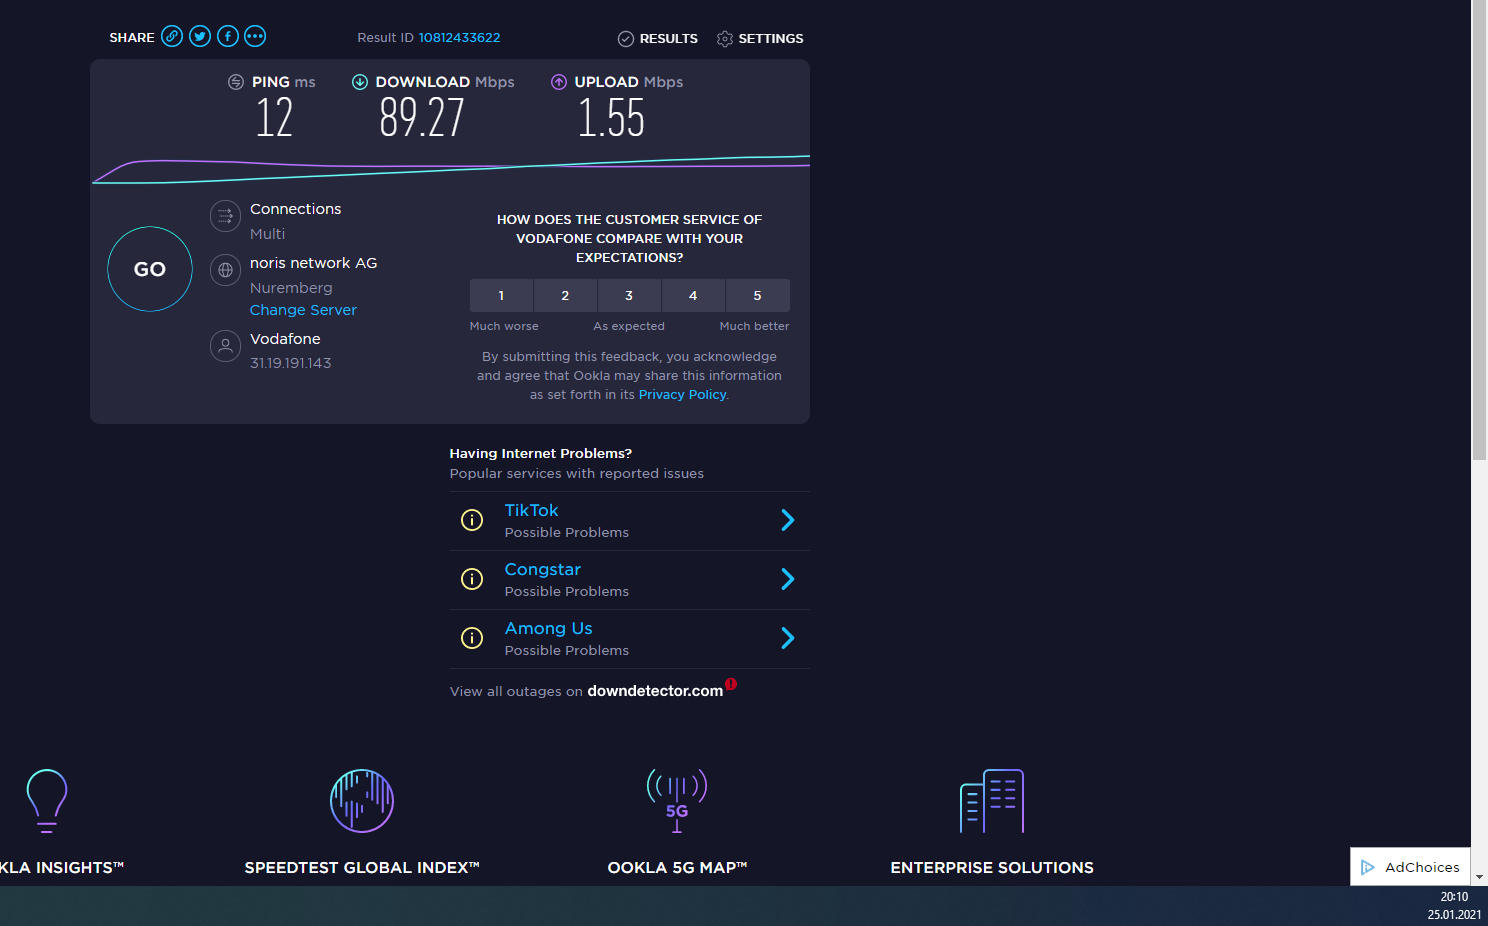The image size is (1488, 926).
Task: Open the Privacy Policy link
Action: click(682, 395)
